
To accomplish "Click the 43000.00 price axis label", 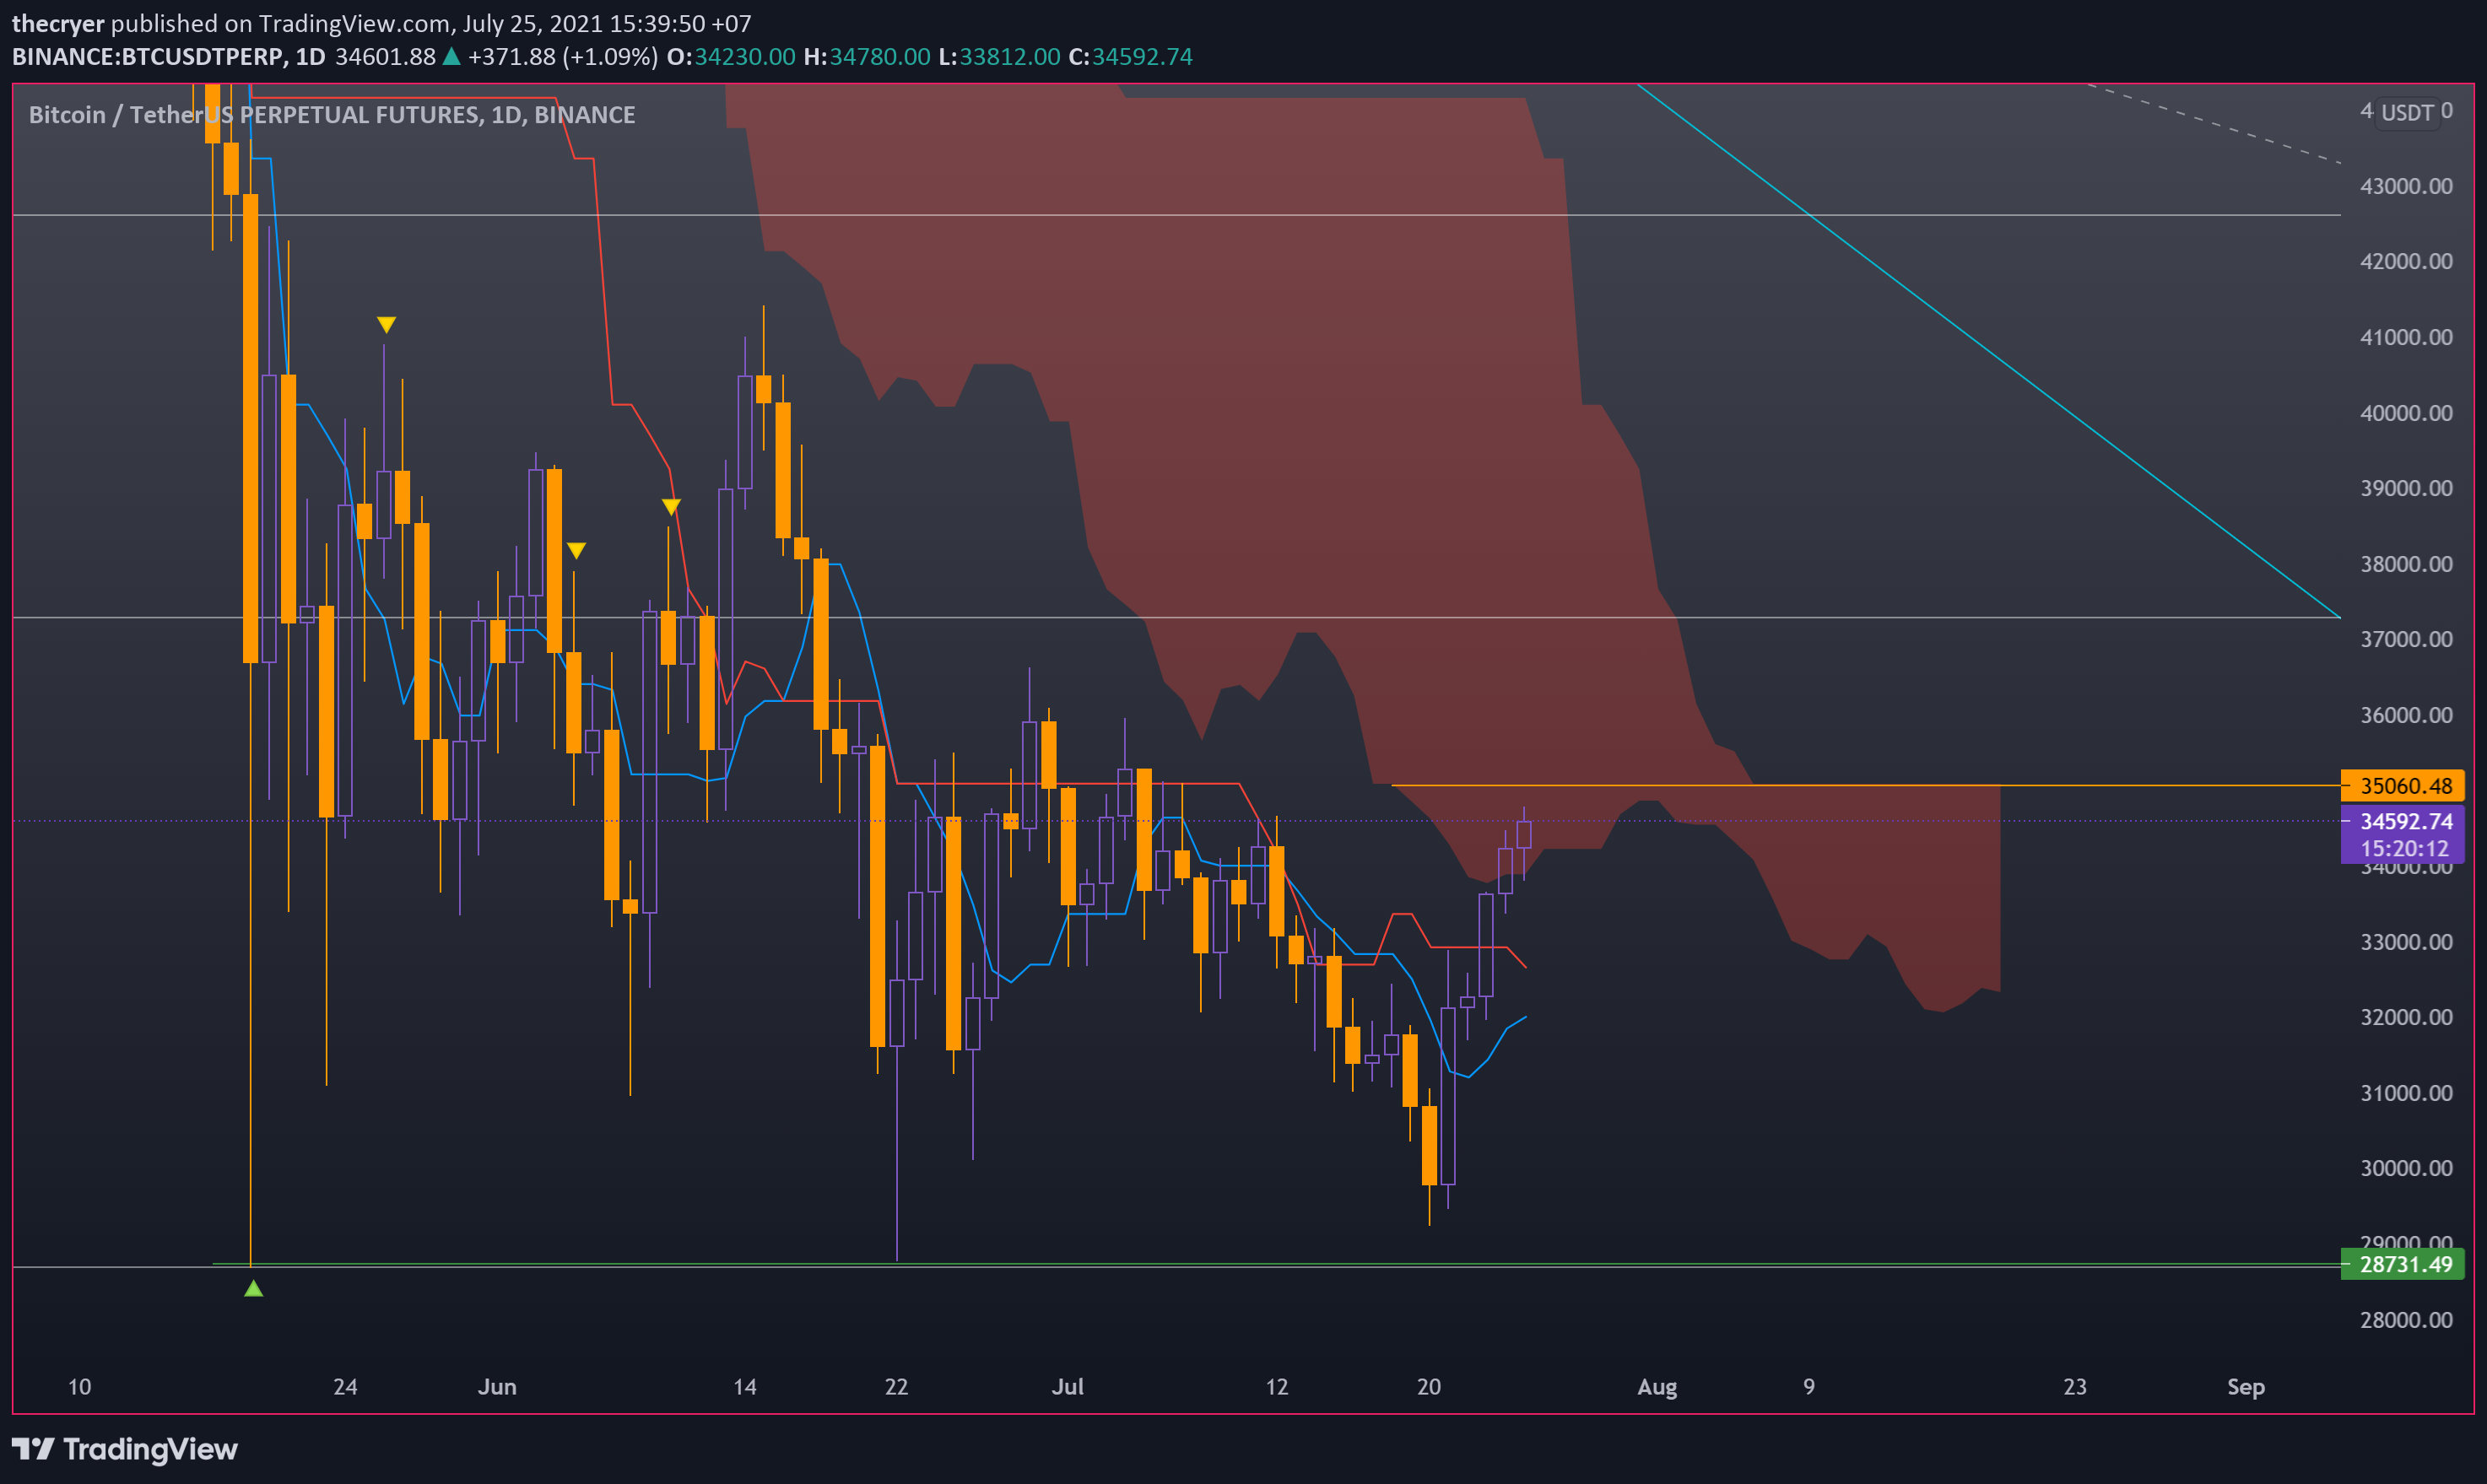I will [x=2406, y=186].
